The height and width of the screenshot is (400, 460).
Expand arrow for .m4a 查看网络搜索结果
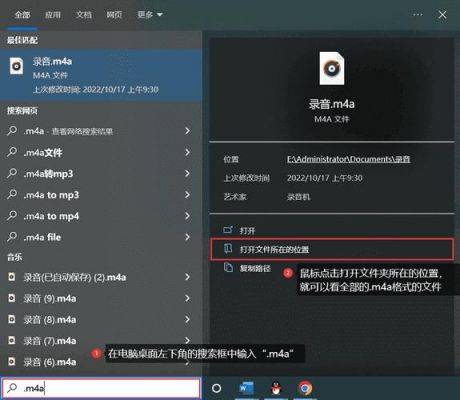coord(187,131)
